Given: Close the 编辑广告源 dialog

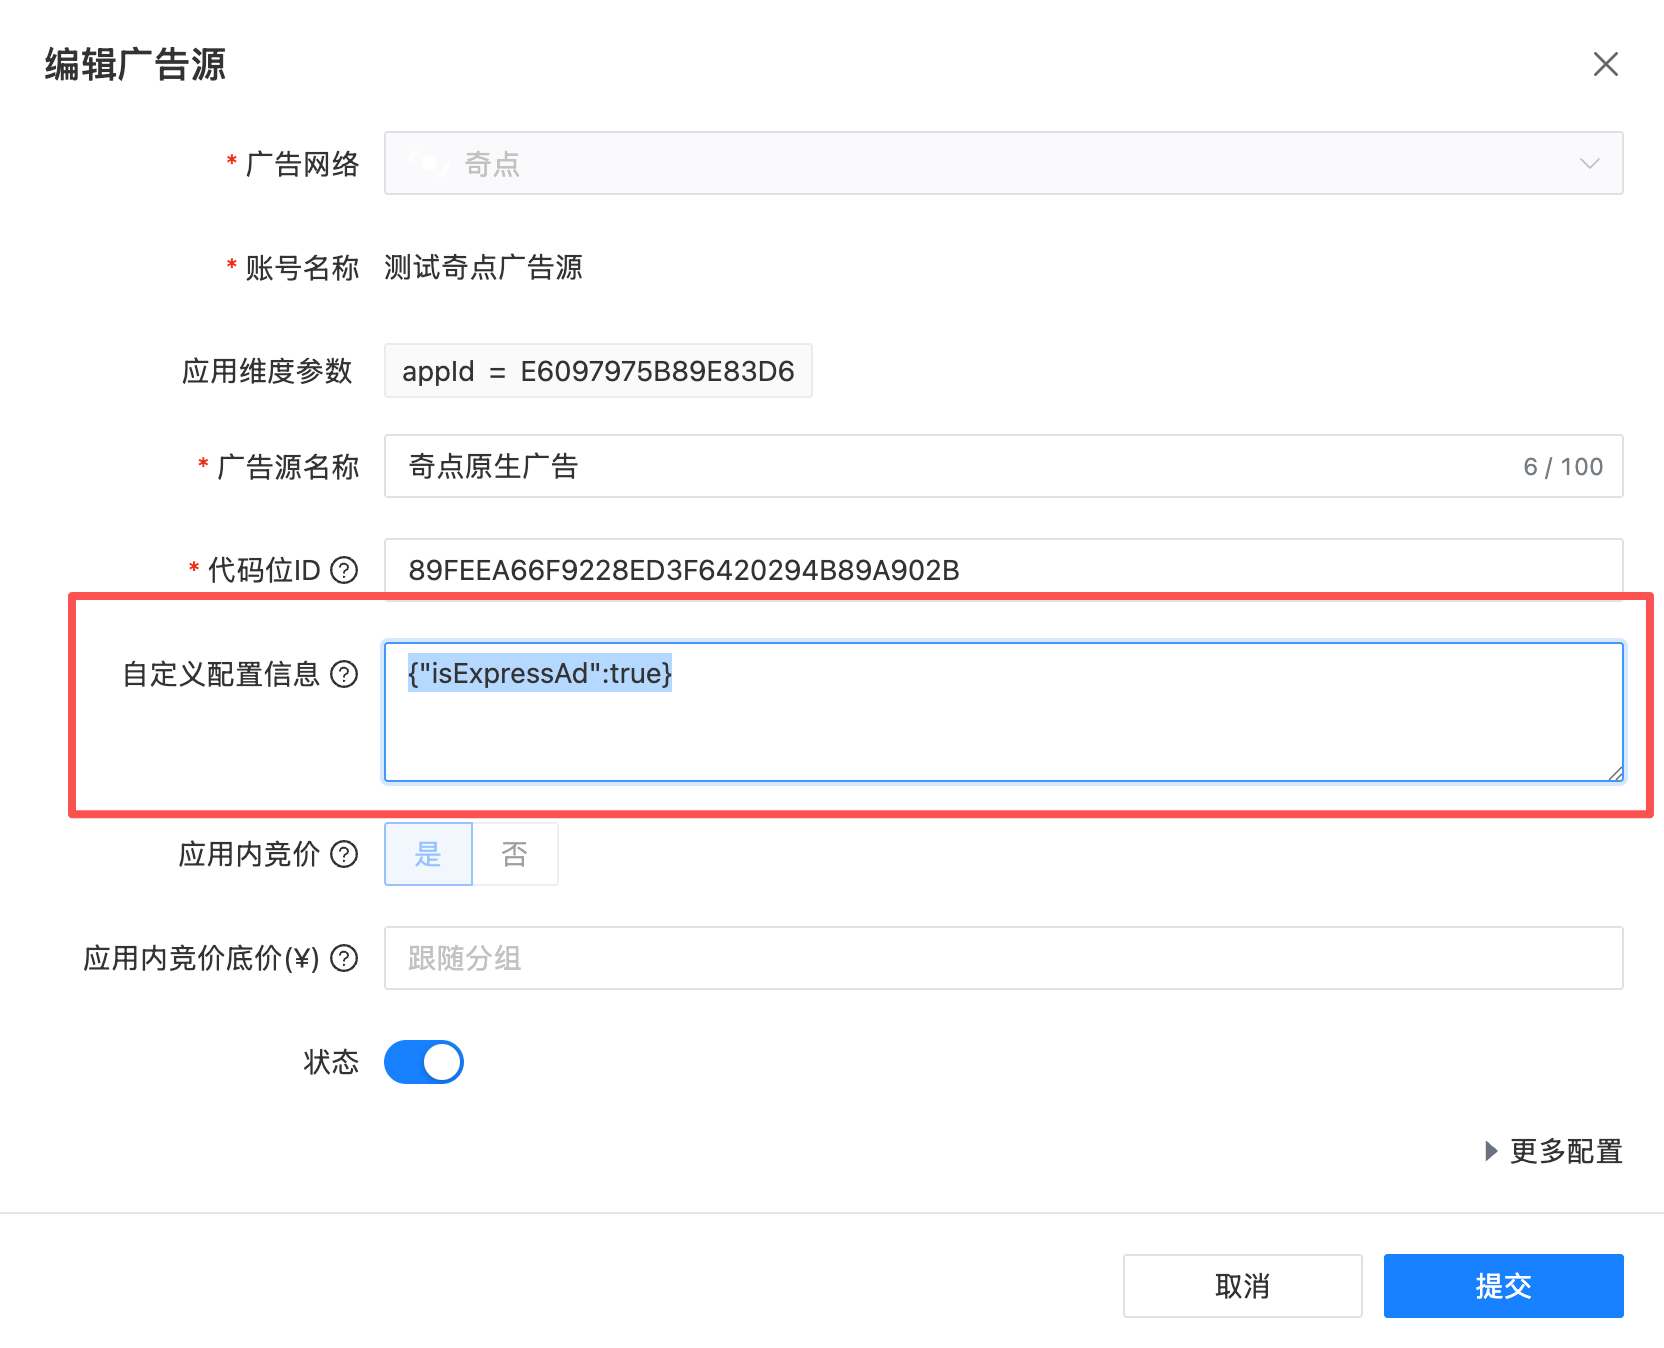Looking at the screenshot, I should (x=1605, y=65).
